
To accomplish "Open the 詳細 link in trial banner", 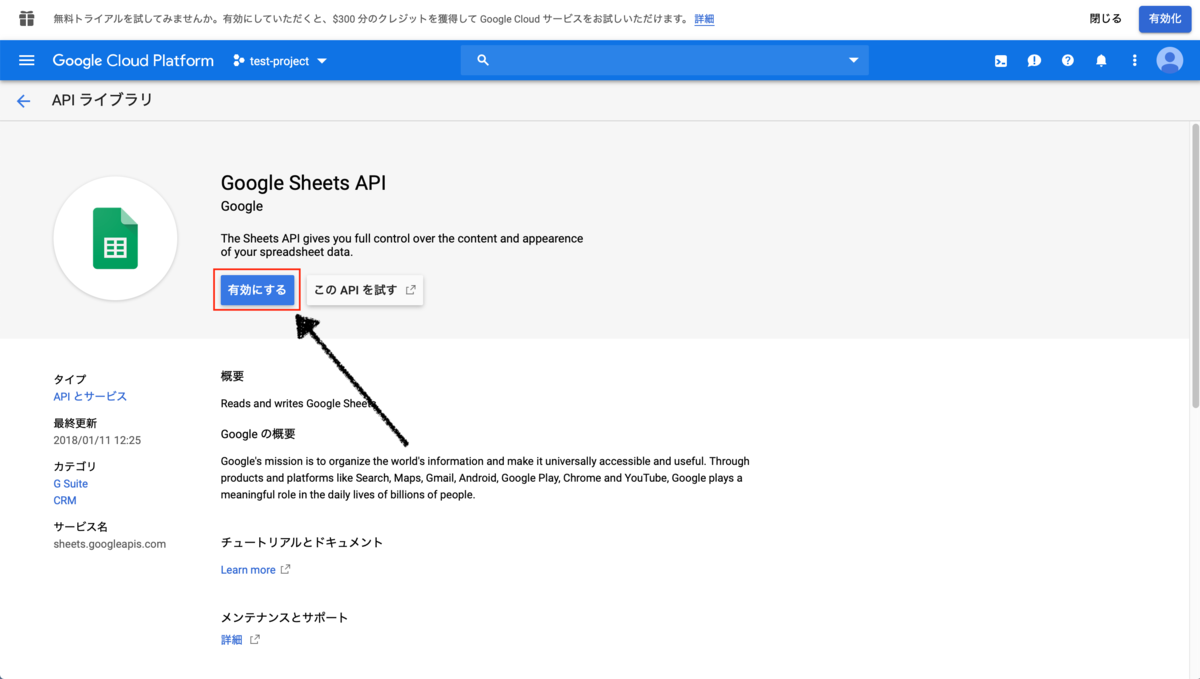I will click(x=704, y=19).
